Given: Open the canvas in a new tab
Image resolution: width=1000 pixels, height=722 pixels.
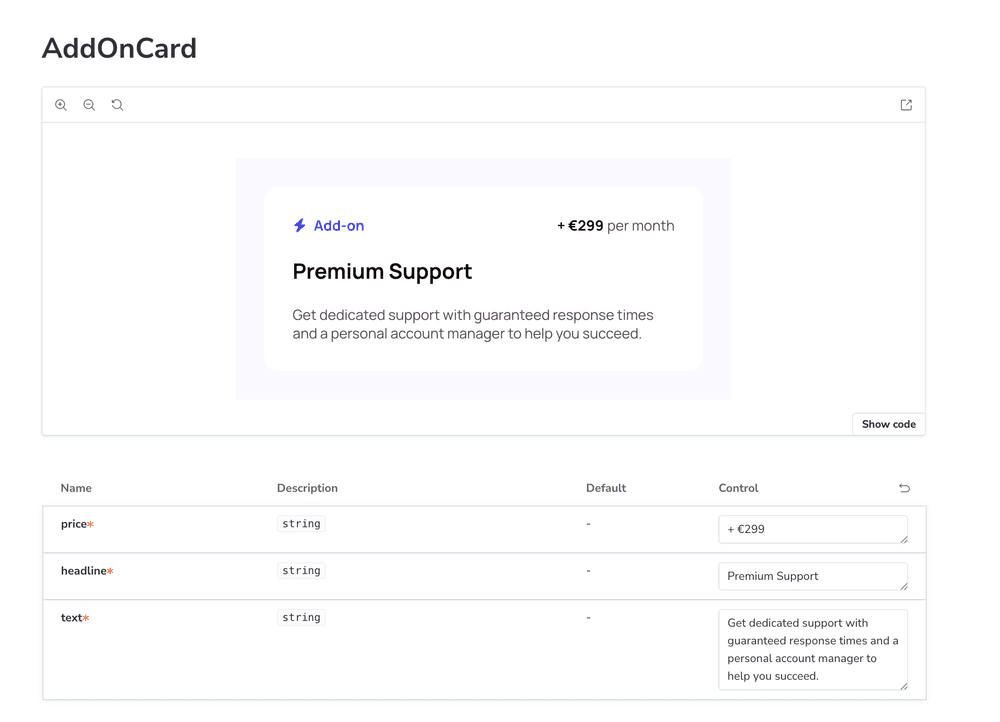Looking at the screenshot, I should (906, 105).
